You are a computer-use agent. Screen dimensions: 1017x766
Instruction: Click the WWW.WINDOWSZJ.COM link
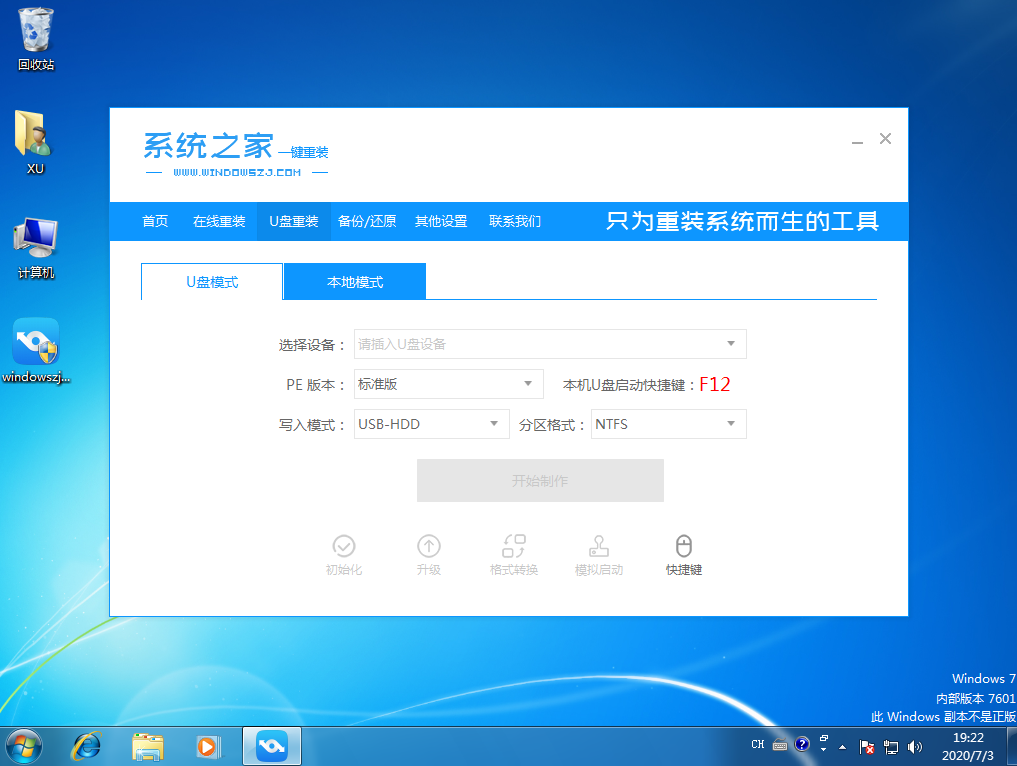point(237,173)
